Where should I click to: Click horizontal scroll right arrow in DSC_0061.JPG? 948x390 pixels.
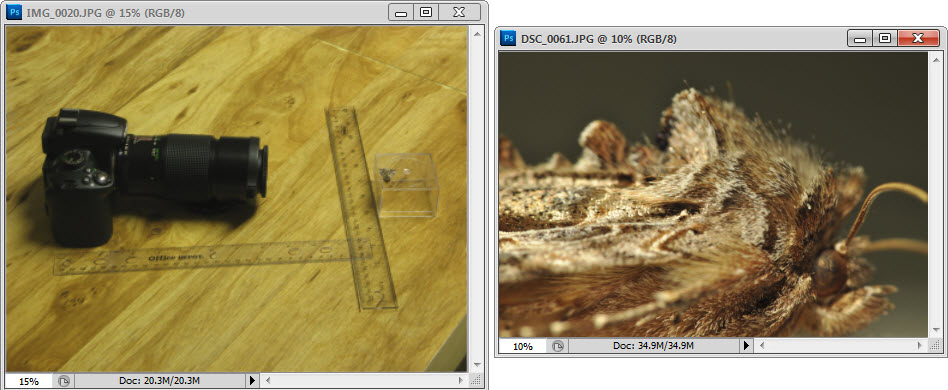click(921, 346)
